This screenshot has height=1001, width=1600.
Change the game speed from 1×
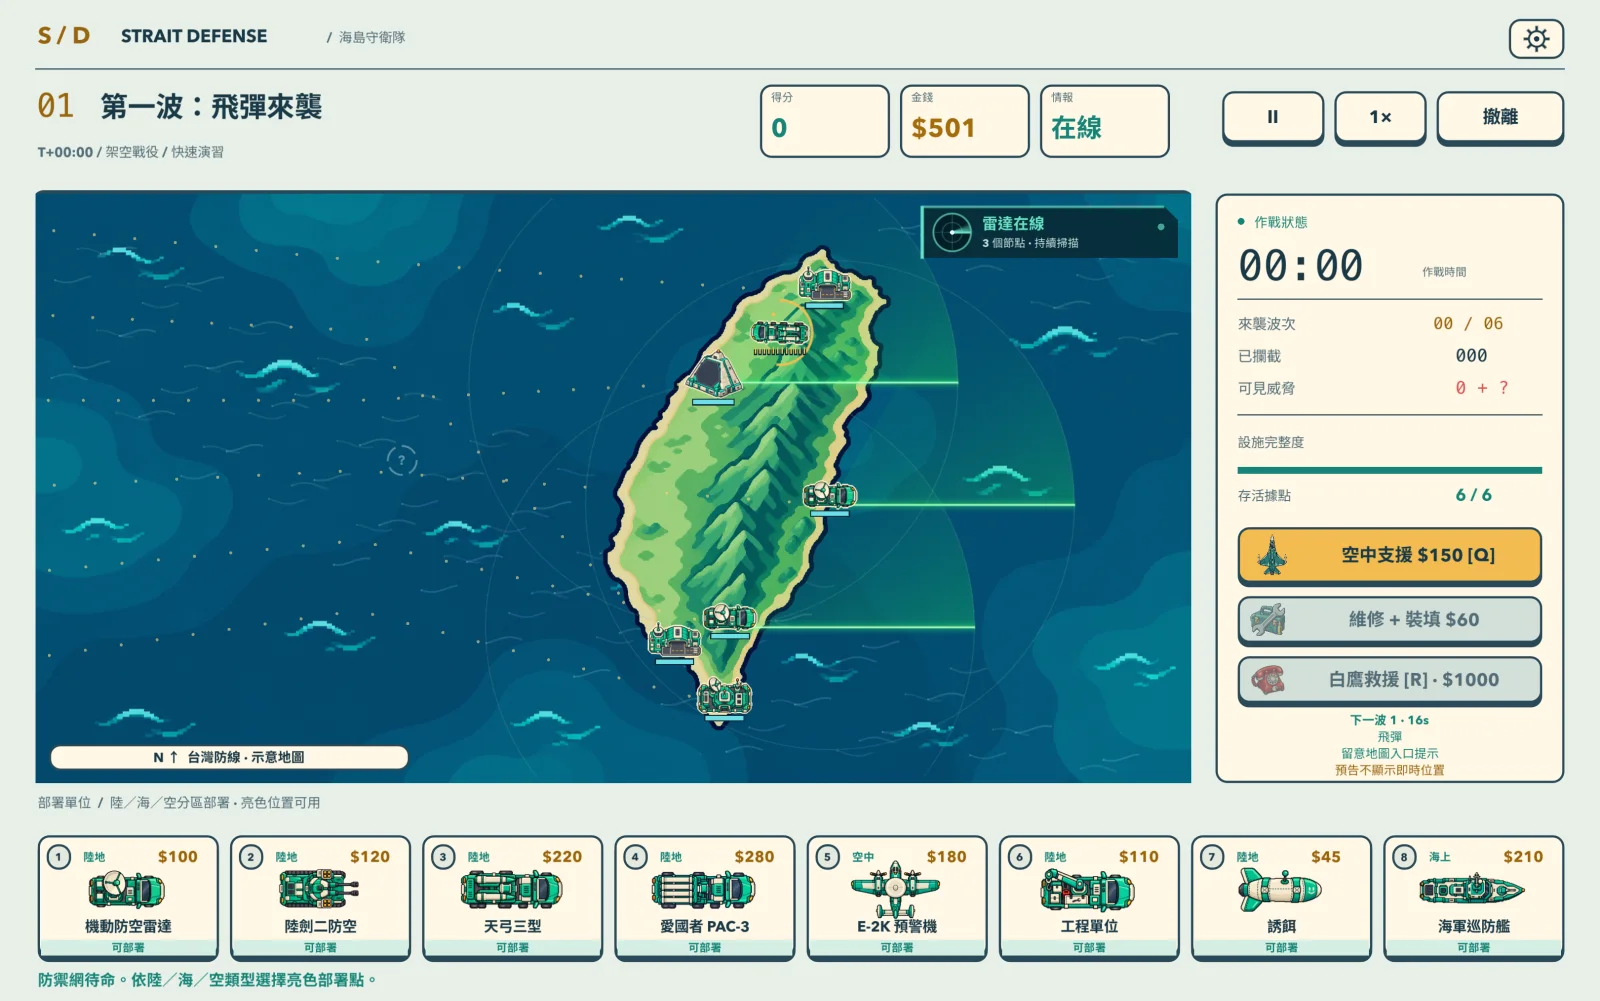tap(1380, 117)
